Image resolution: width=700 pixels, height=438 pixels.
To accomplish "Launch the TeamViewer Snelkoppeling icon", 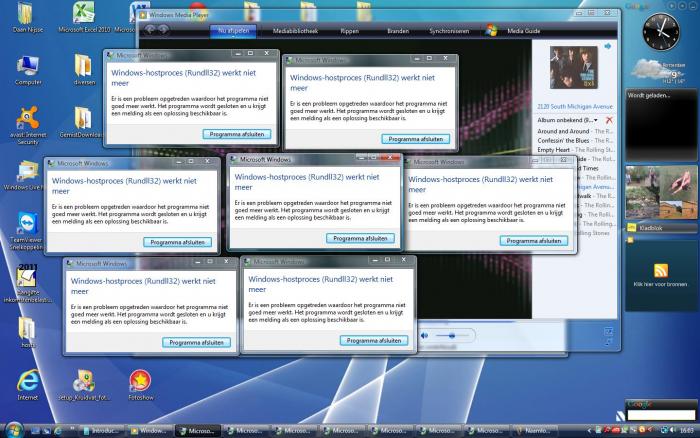I will (27, 231).
